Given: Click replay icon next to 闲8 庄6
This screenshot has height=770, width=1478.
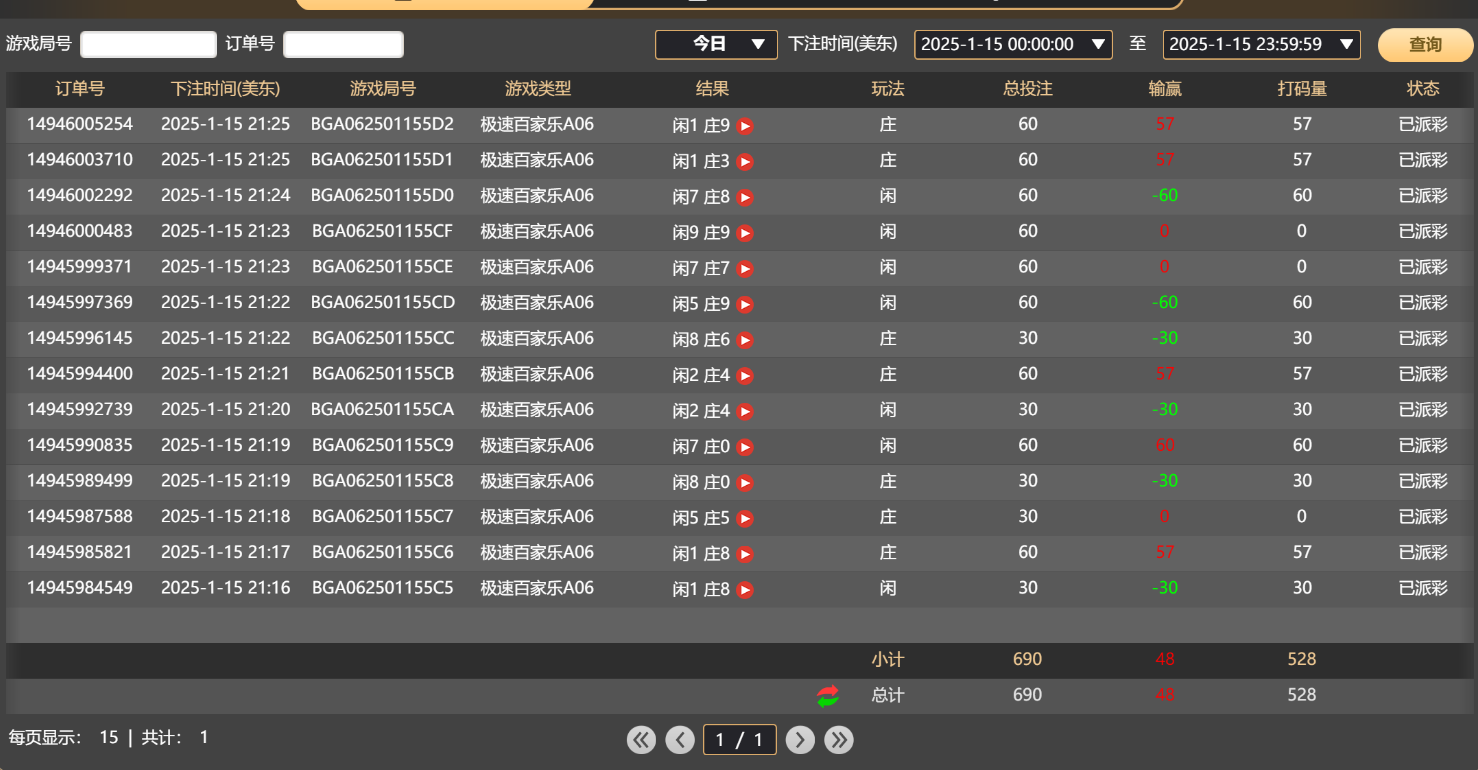Looking at the screenshot, I should (x=745, y=339).
